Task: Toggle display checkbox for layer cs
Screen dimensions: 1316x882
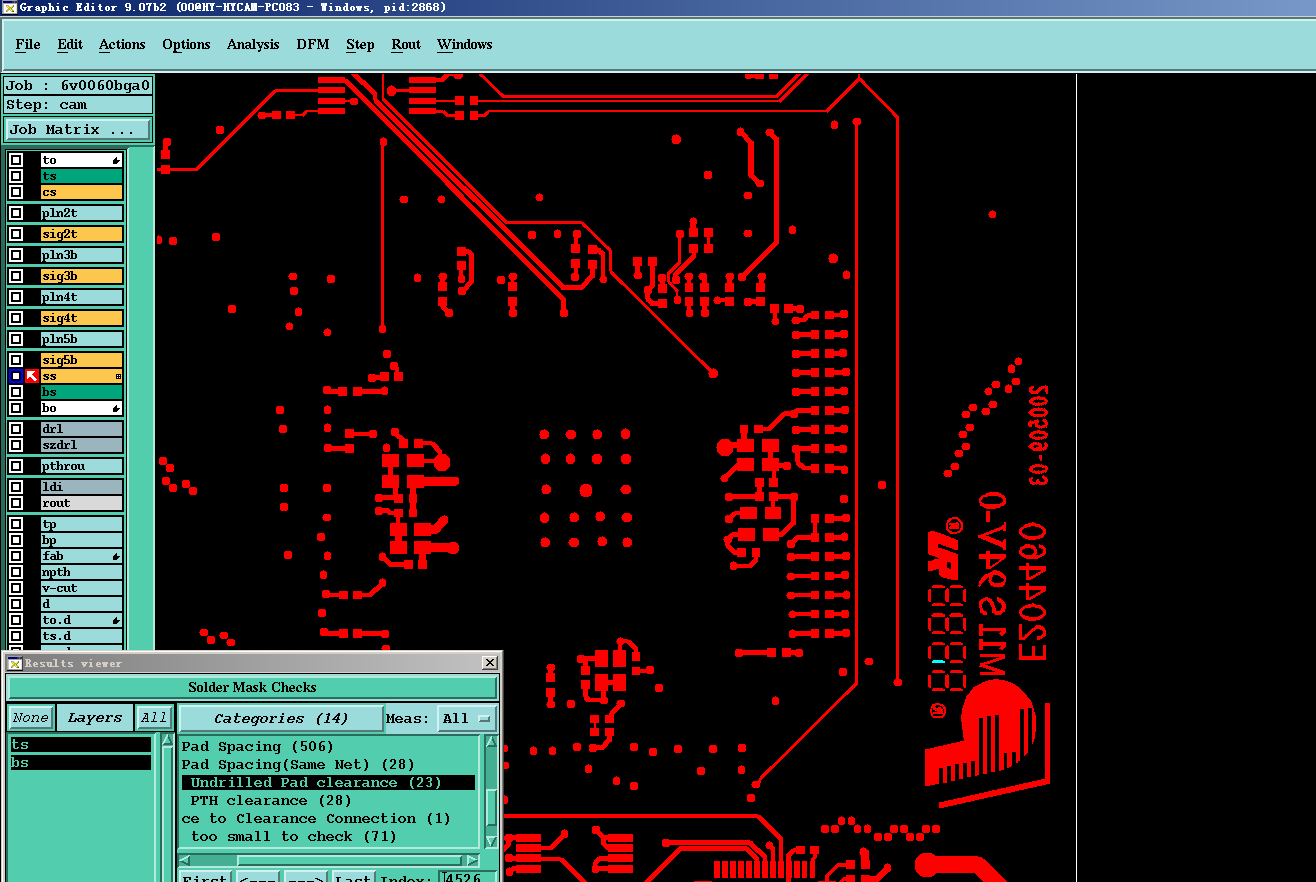Action: pyautogui.click(x=16, y=192)
